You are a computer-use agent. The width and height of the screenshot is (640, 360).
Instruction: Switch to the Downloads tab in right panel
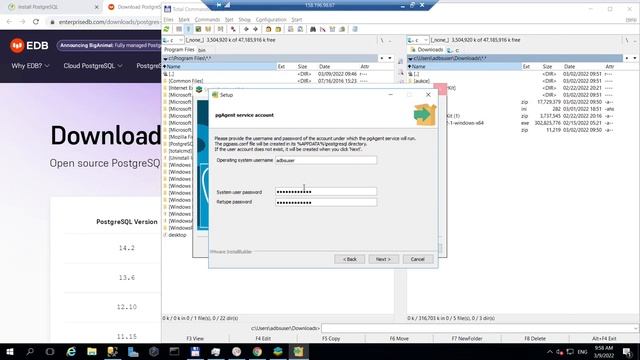point(427,50)
